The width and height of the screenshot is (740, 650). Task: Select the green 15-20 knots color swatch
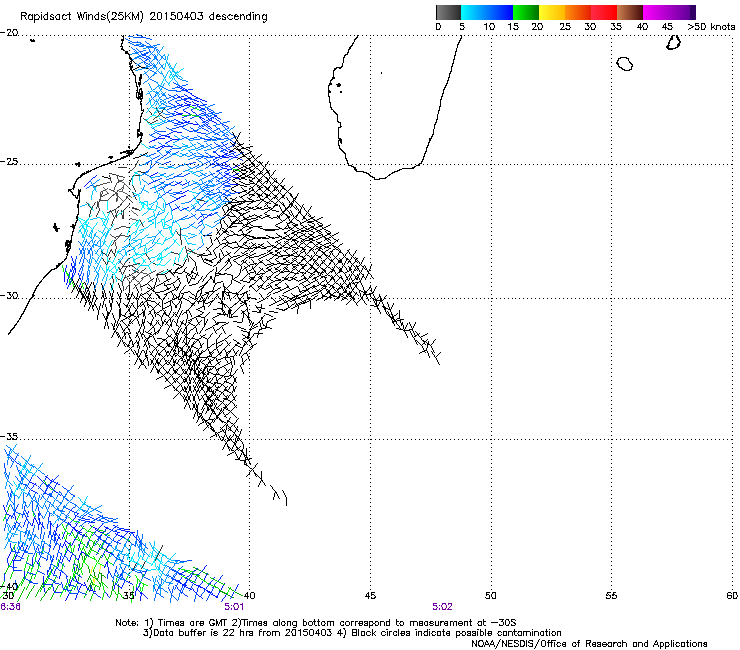coord(526,12)
